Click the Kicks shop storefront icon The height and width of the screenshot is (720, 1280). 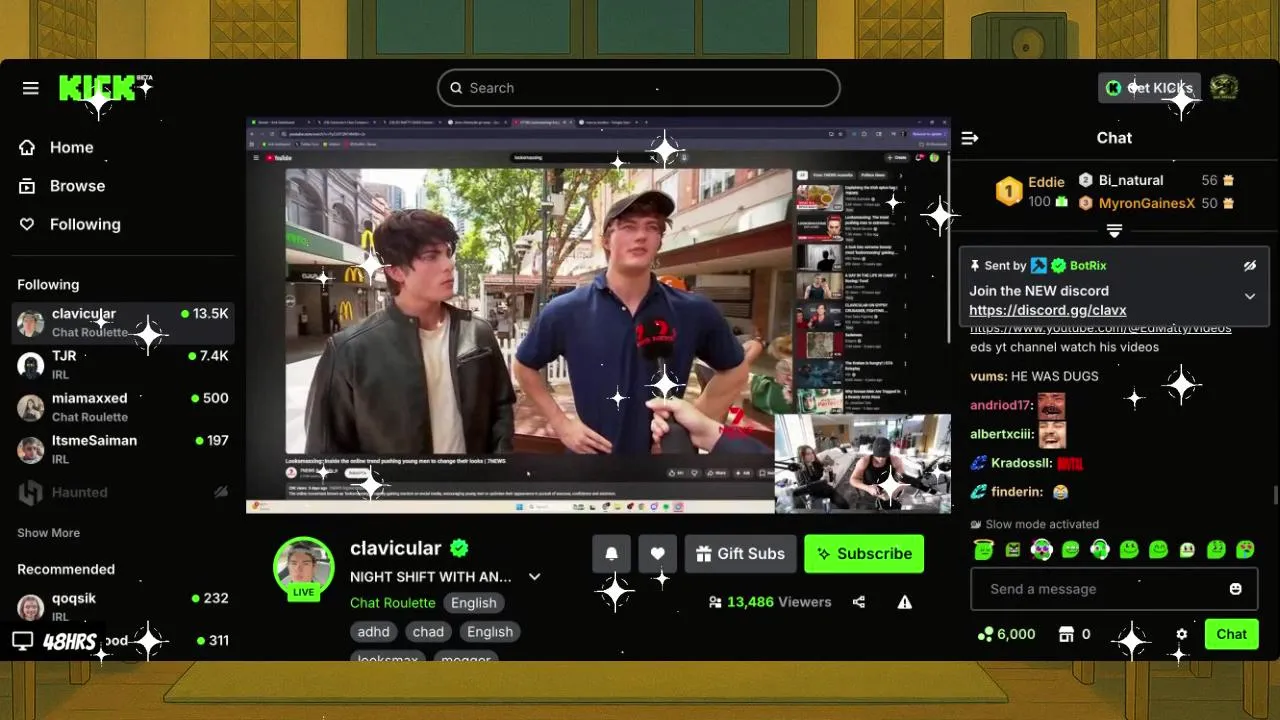tap(1066, 634)
